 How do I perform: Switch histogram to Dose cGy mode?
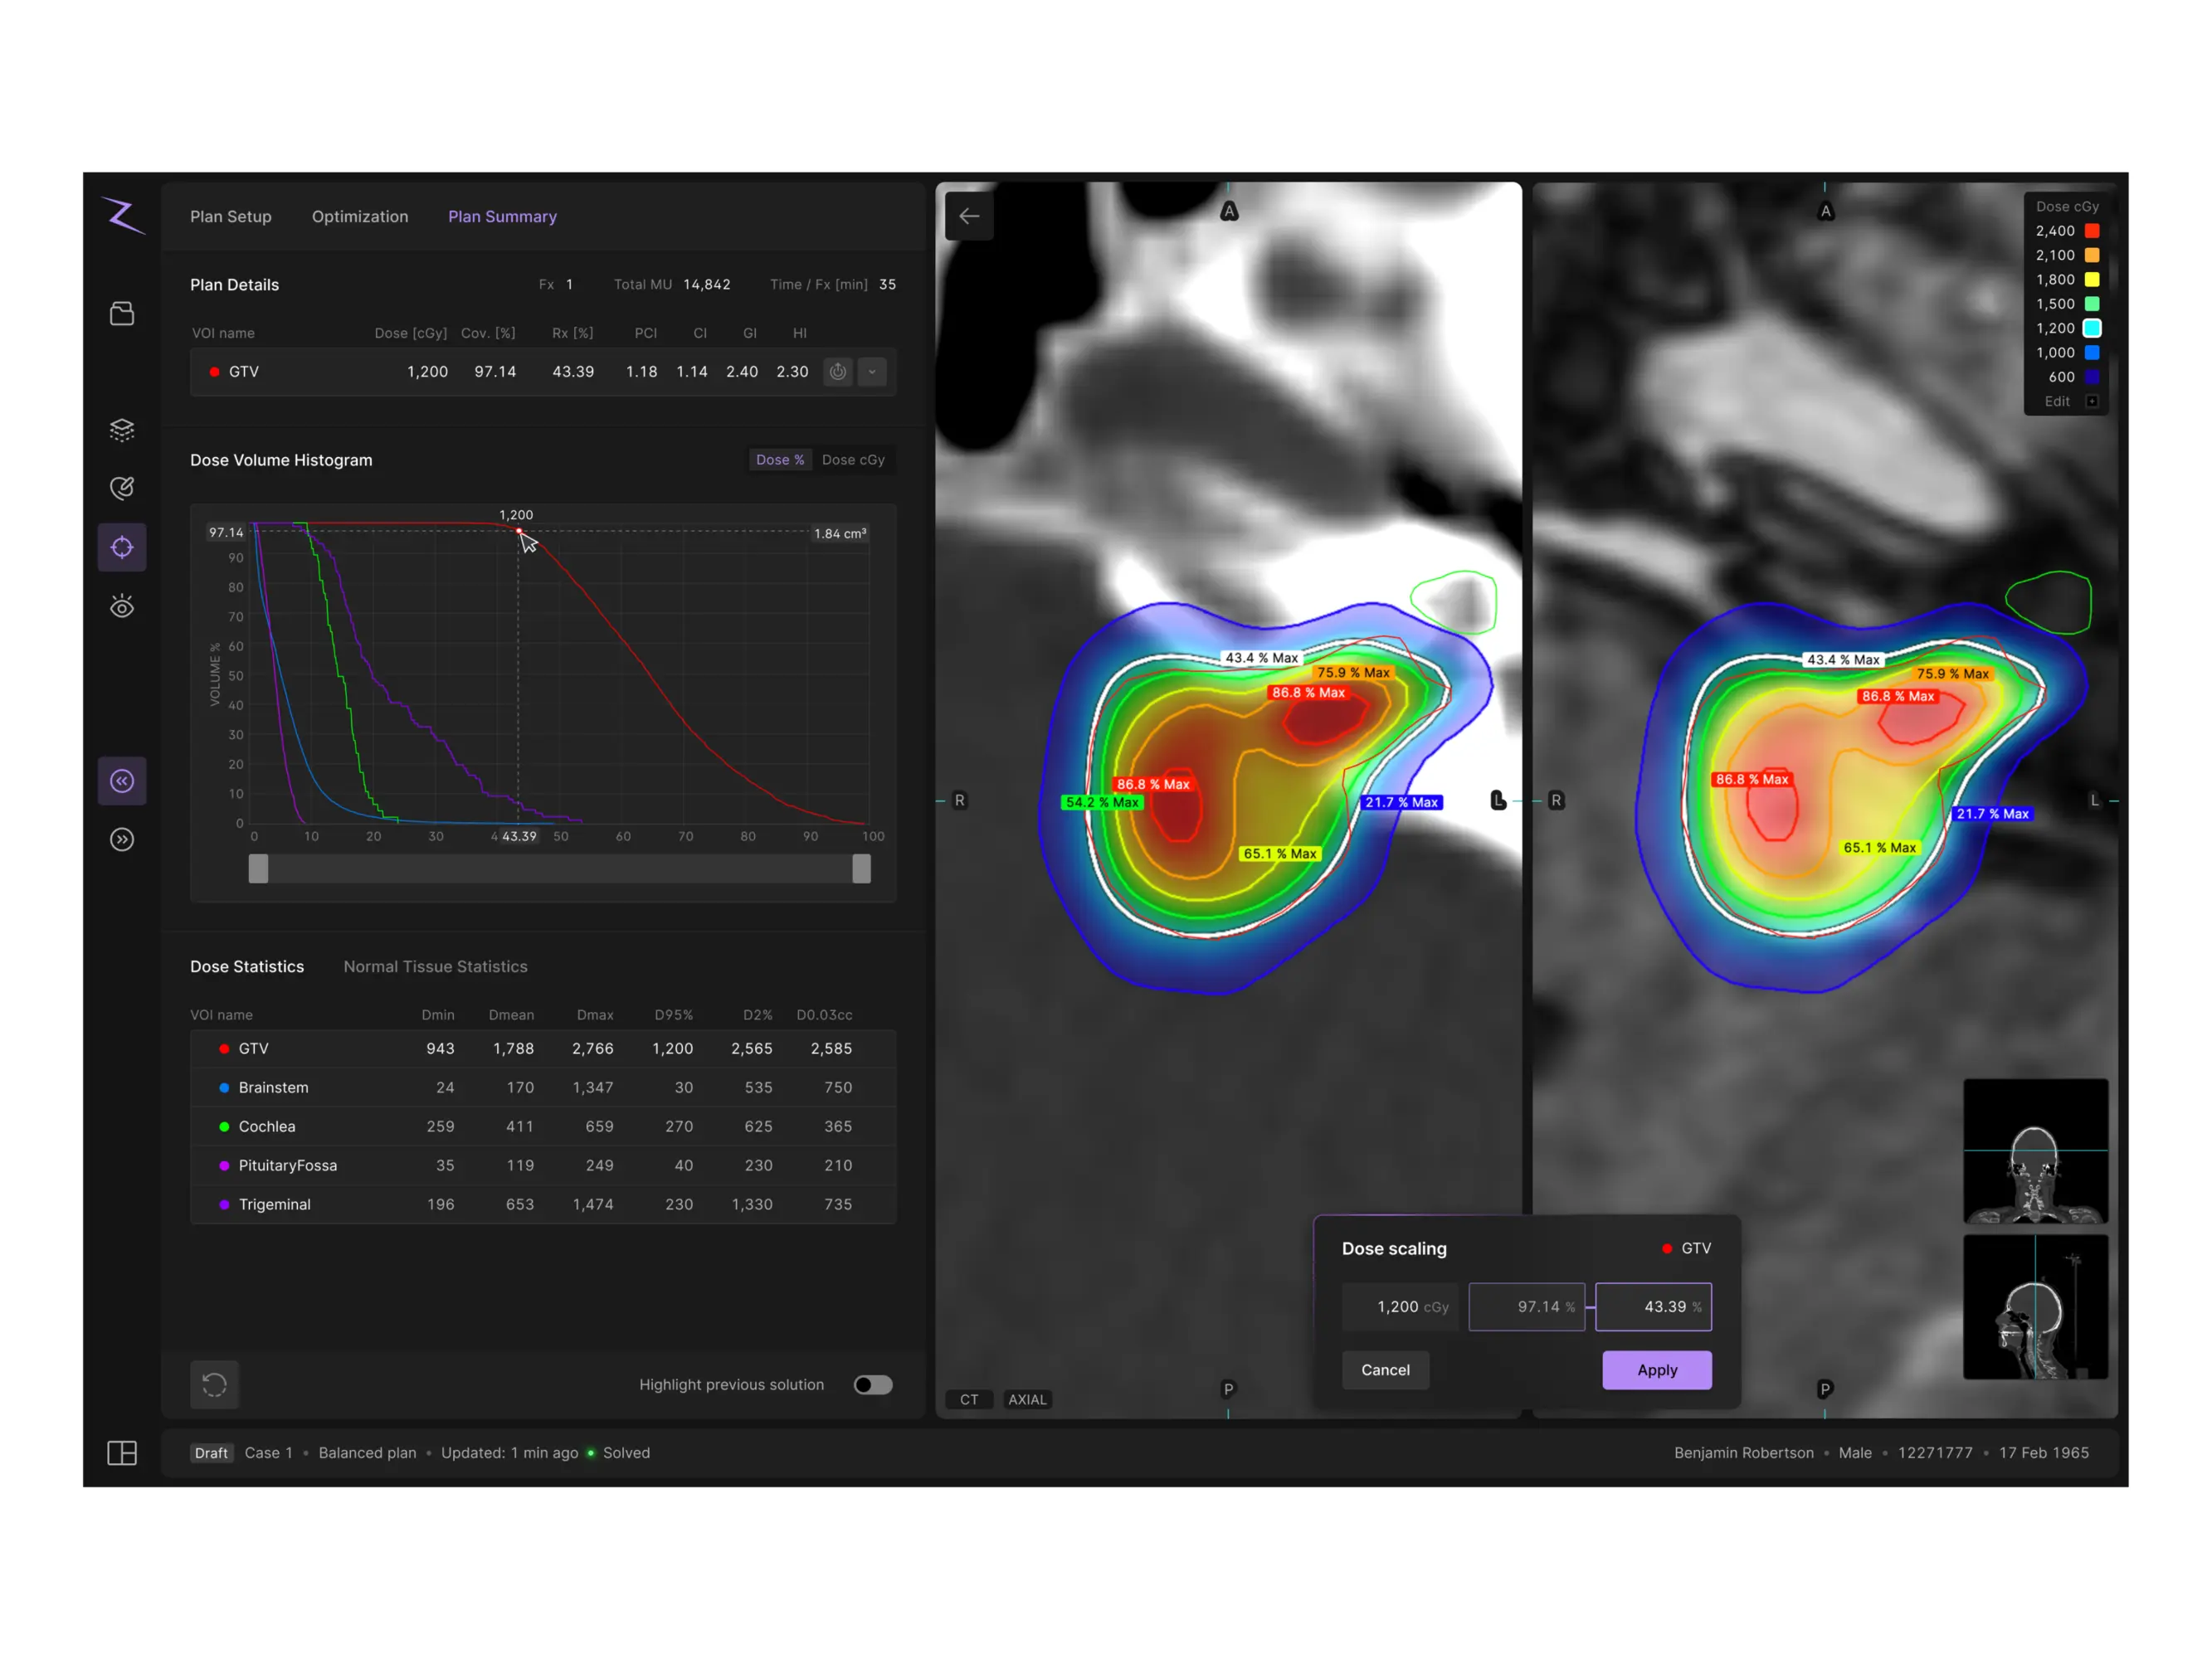click(853, 460)
